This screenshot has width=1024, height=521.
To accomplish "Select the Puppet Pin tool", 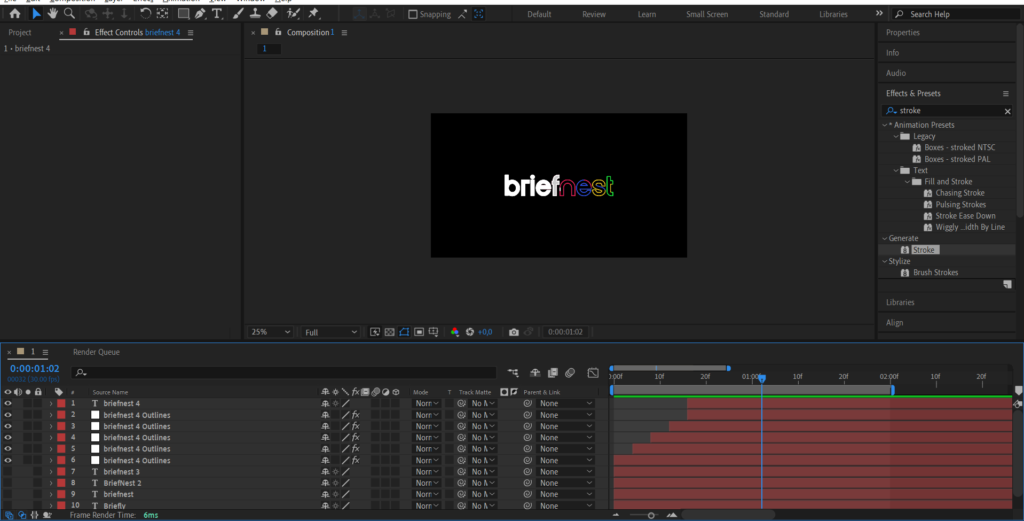I will click(x=313, y=14).
